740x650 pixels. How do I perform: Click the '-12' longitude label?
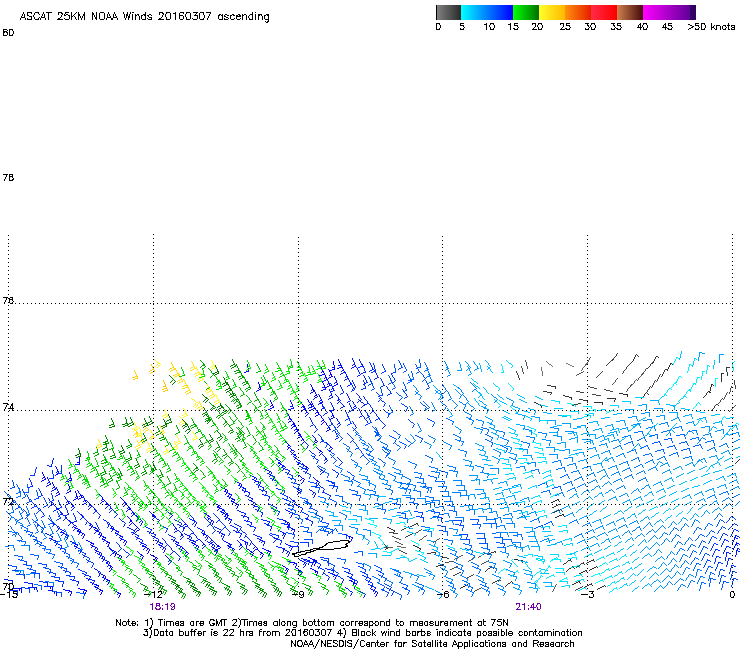153,595
